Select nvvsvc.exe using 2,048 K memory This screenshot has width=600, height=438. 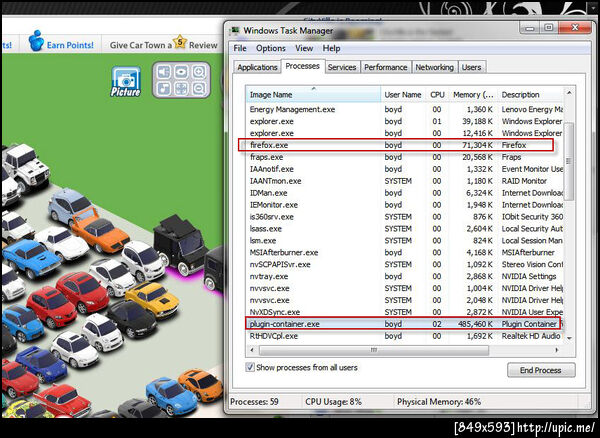(x=404, y=300)
